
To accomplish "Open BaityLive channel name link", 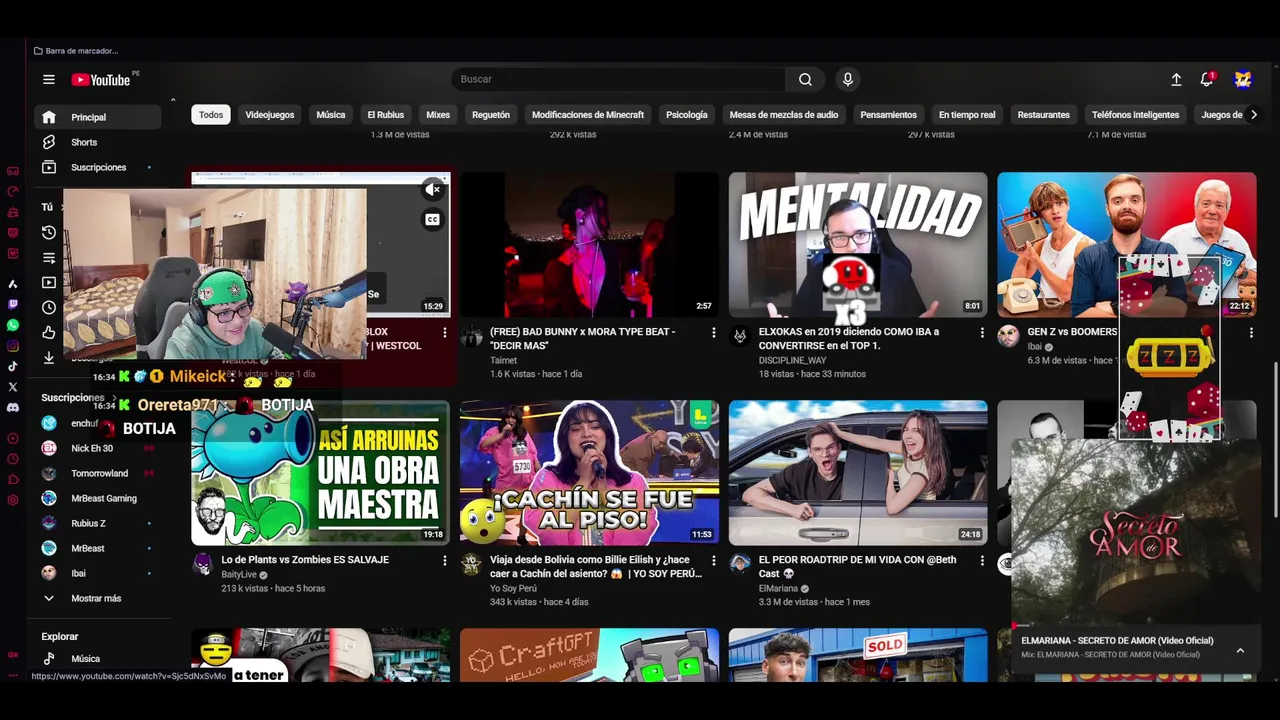I will 239,575.
